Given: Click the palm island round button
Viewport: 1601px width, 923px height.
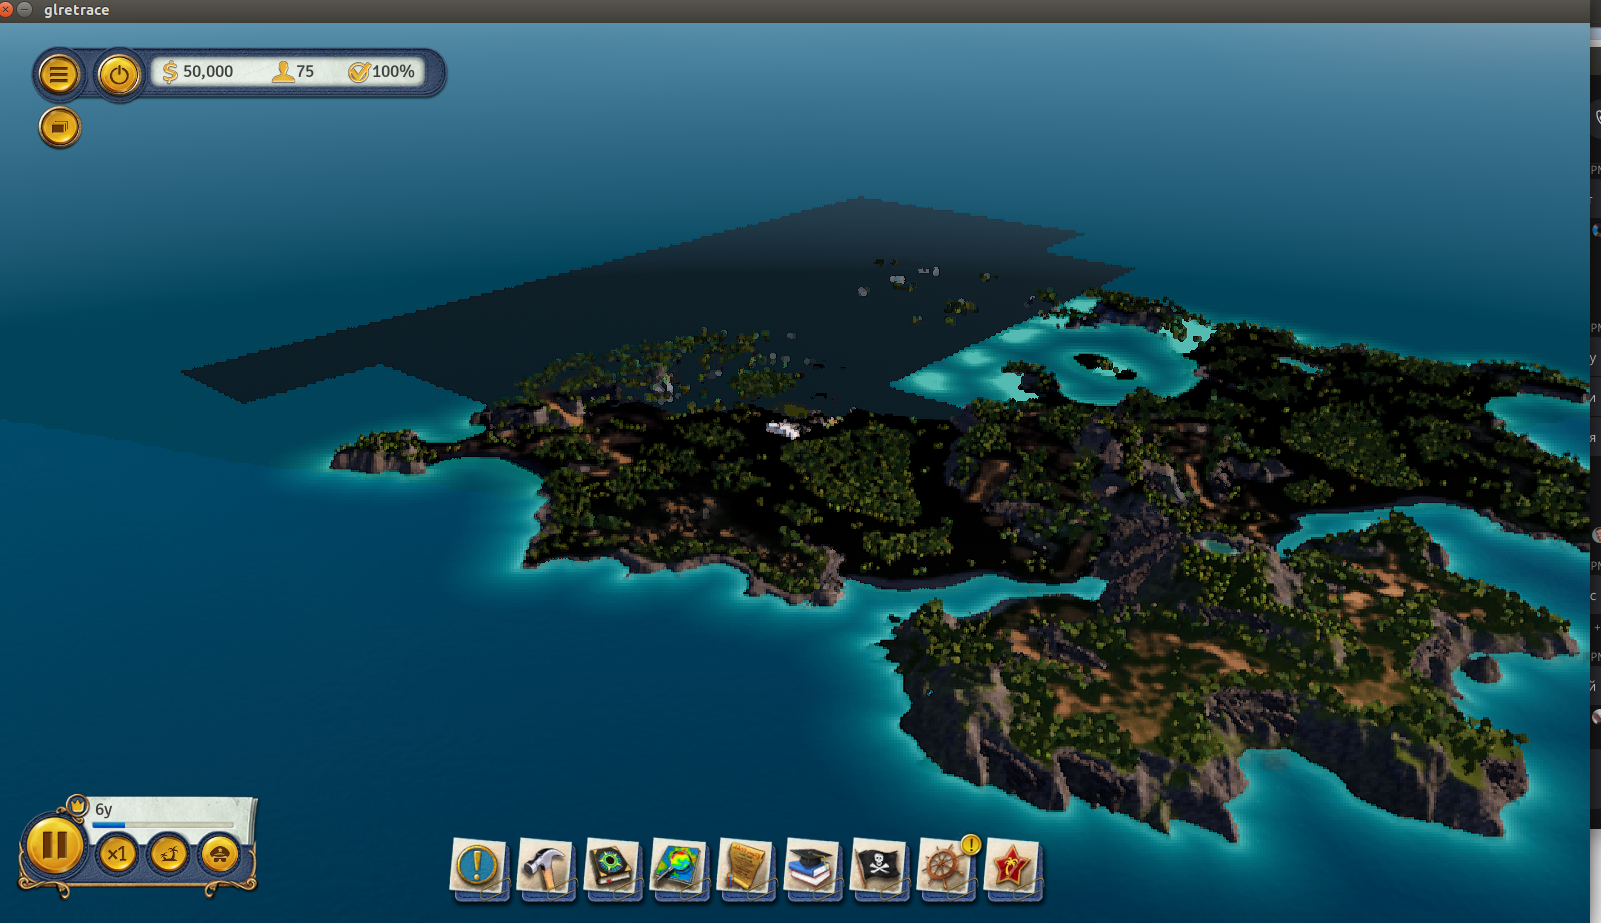Looking at the screenshot, I should tap(169, 854).
